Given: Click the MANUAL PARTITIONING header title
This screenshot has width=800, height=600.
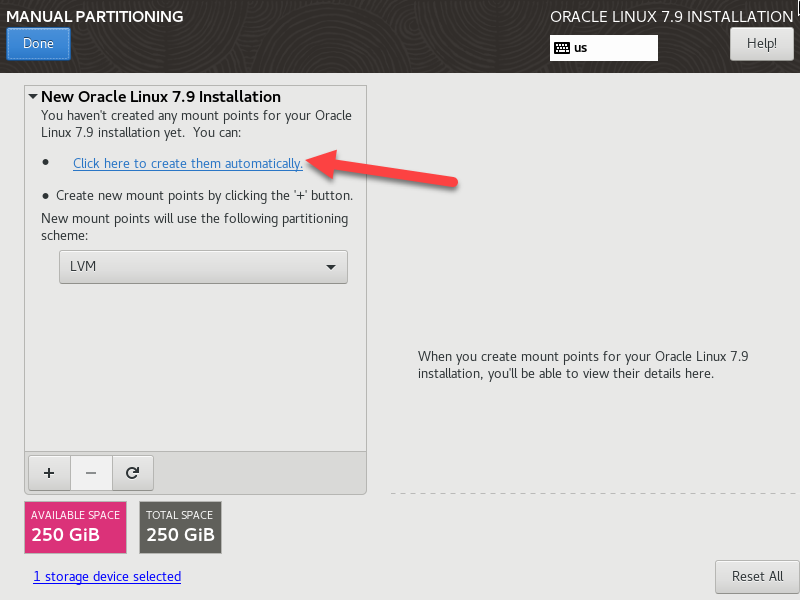Looking at the screenshot, I should [95, 16].
